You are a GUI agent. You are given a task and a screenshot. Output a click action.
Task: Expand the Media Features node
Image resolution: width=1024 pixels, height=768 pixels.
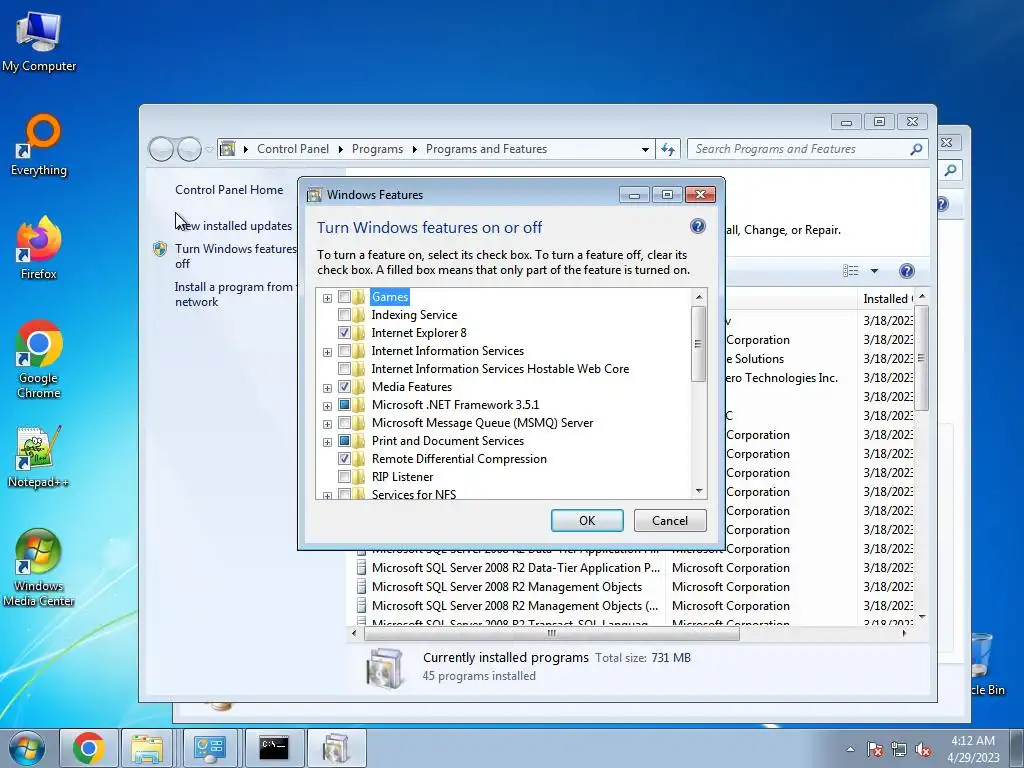(327, 388)
